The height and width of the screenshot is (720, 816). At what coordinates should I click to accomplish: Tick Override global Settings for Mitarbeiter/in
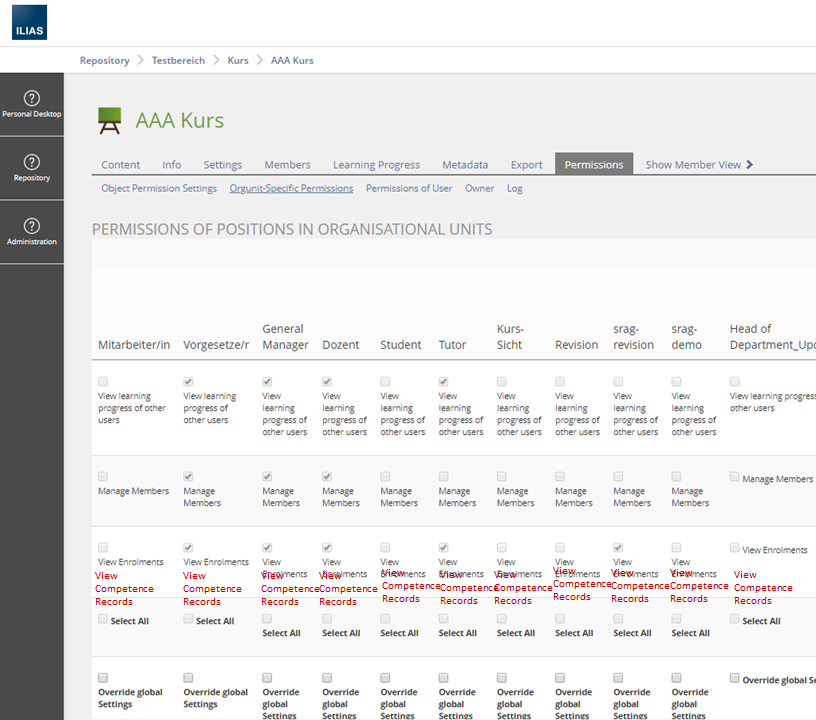[x=103, y=678]
